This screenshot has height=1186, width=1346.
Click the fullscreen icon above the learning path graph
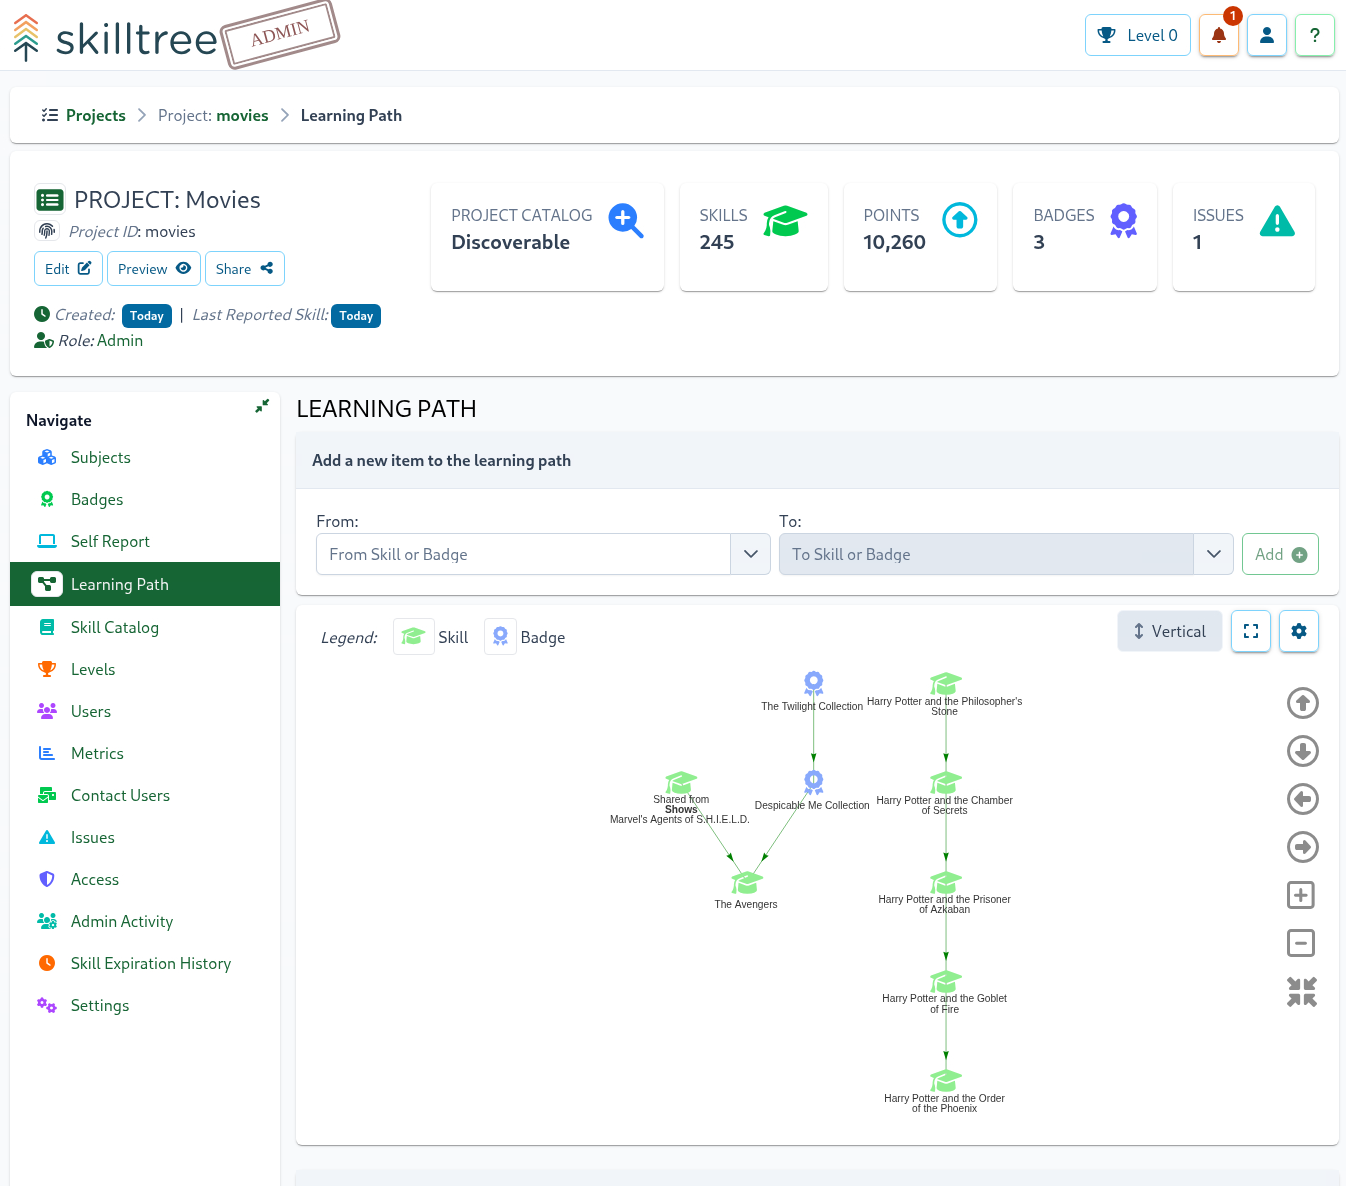pyautogui.click(x=1250, y=631)
